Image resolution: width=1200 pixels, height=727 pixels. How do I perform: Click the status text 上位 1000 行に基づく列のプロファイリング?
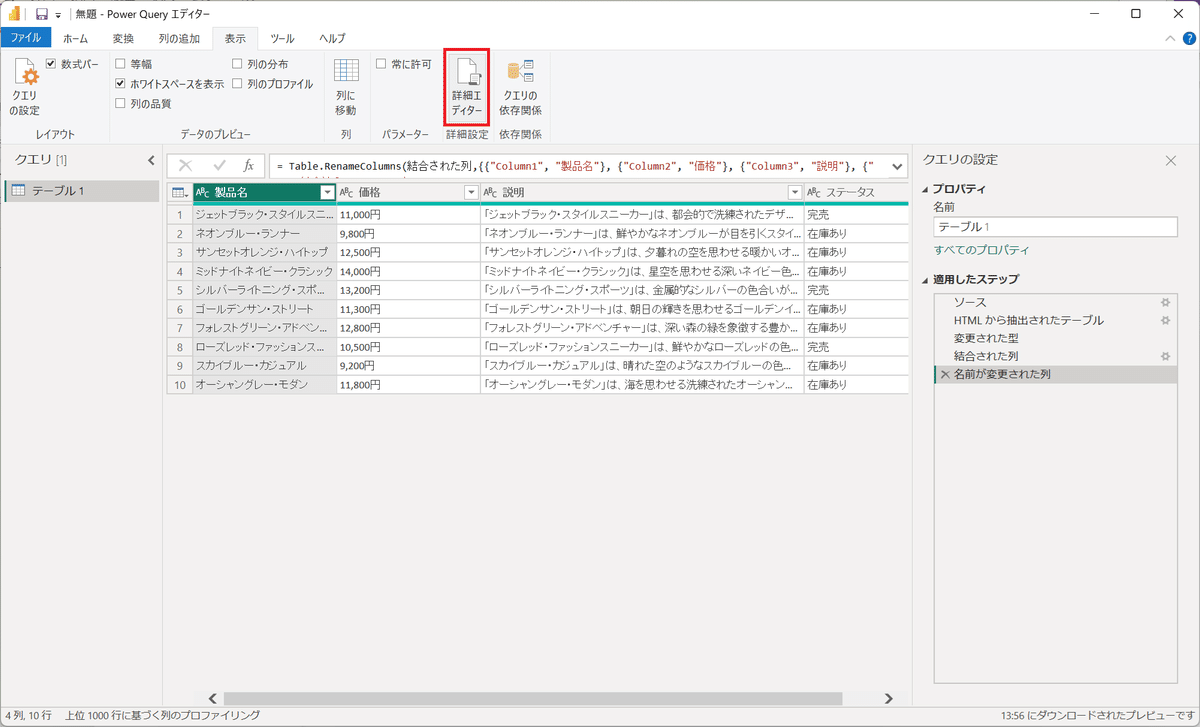[163, 716]
